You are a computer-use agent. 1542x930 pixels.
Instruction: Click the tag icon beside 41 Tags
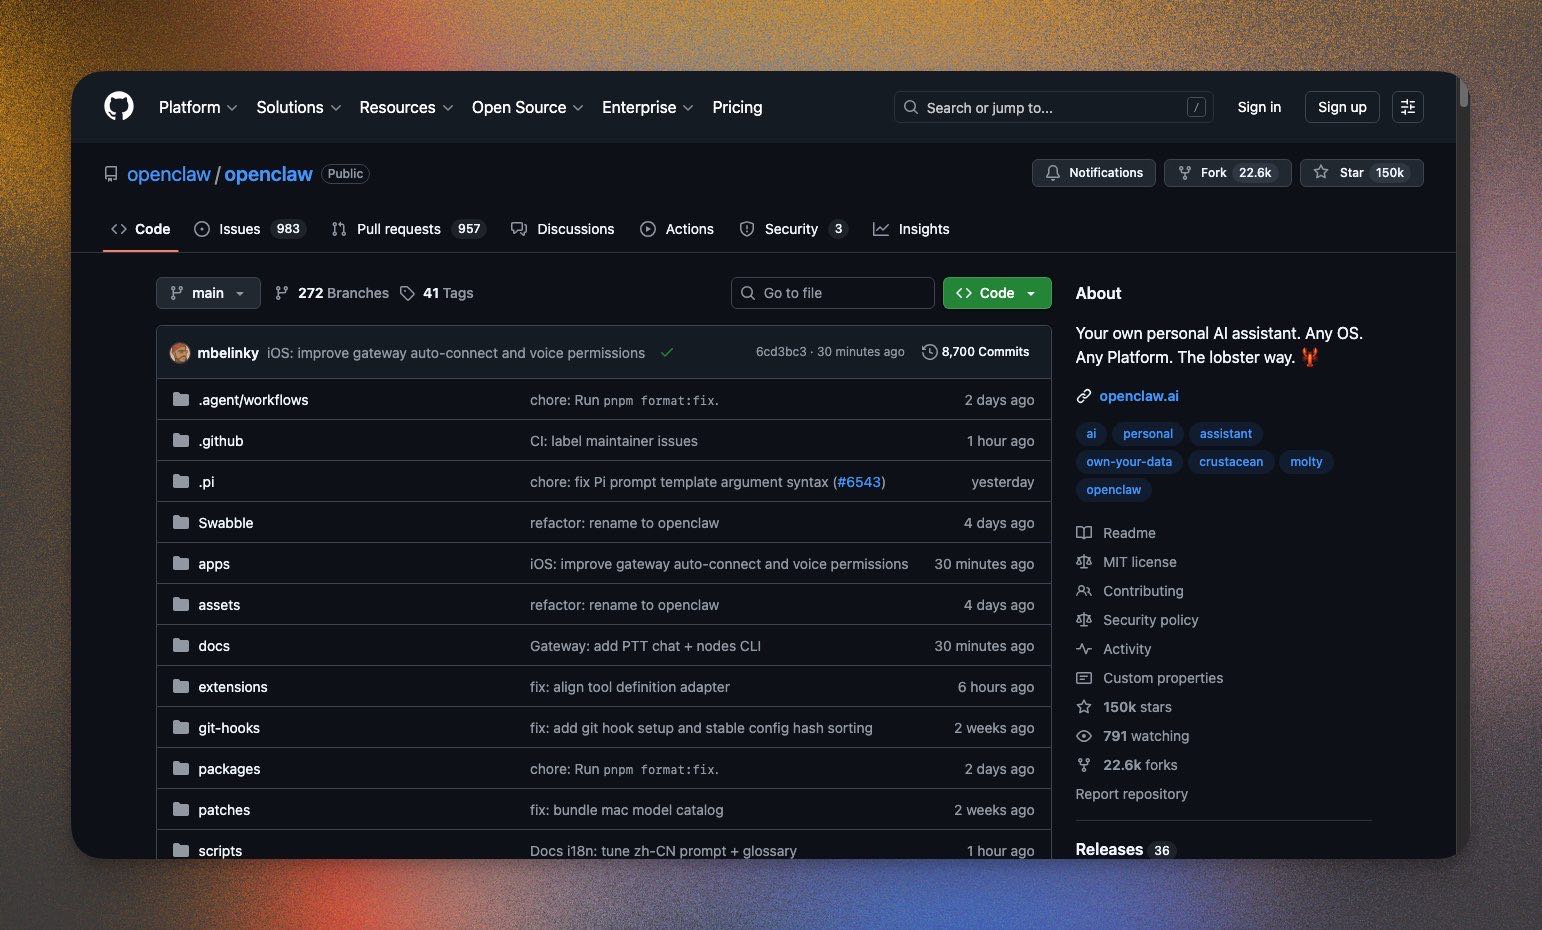click(407, 292)
